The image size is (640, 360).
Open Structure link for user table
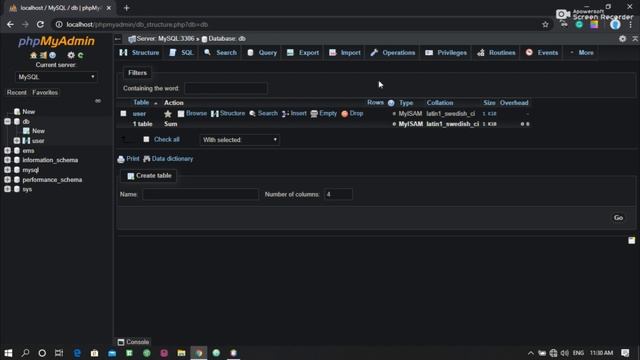(x=228, y=113)
